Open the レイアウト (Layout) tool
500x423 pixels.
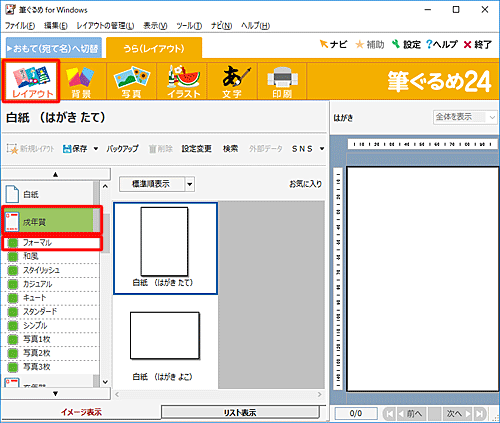click(x=31, y=81)
